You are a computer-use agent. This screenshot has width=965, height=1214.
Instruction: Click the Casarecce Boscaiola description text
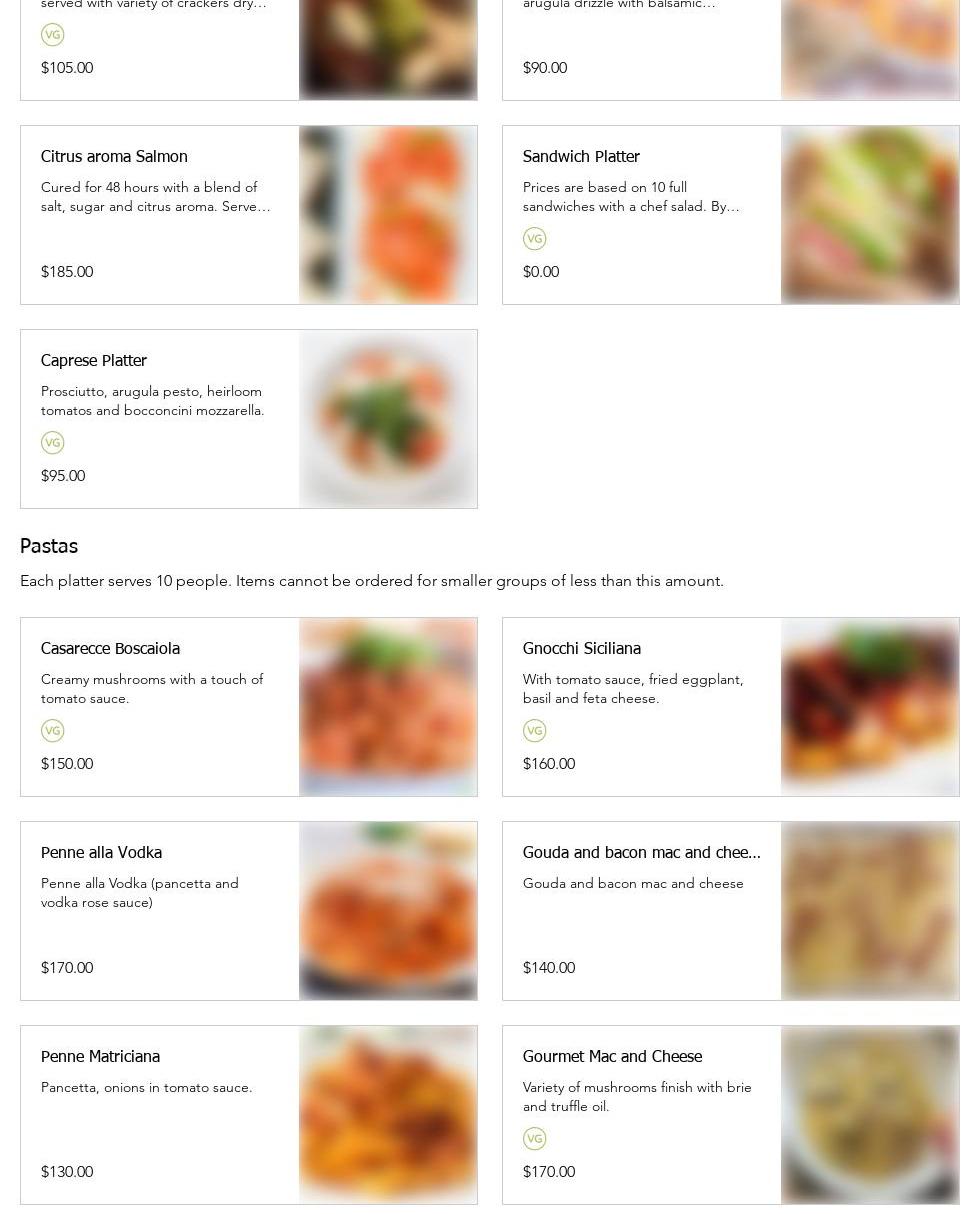pos(152,689)
